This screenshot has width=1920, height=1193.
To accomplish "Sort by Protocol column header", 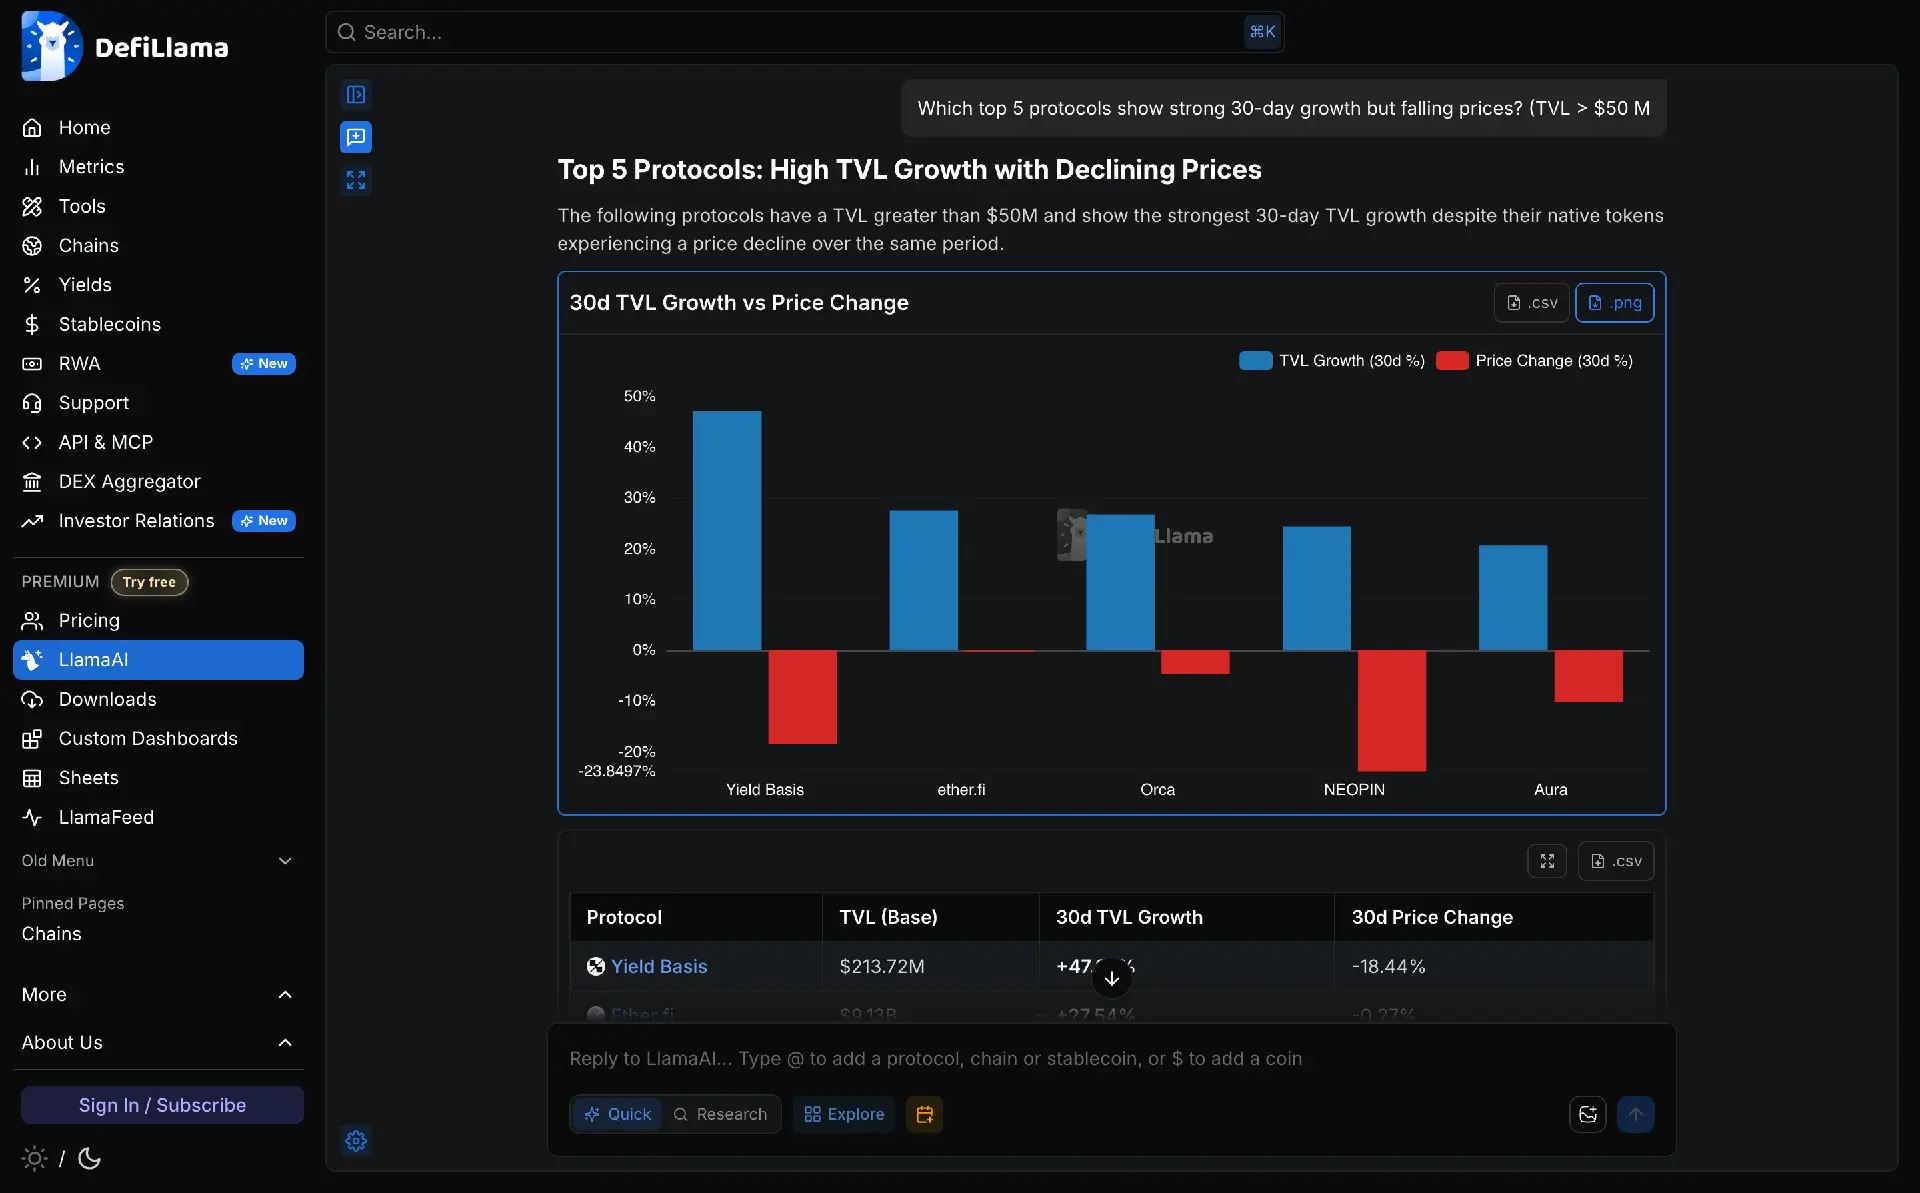I will 696,917.
